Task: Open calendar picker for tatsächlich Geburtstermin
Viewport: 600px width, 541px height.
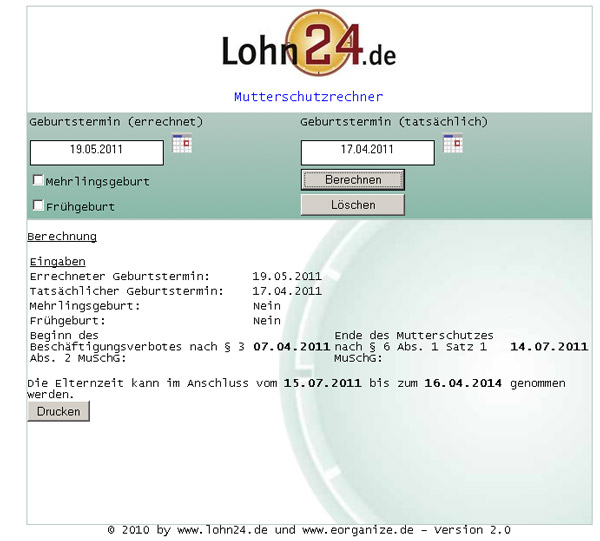Action: click(x=453, y=144)
